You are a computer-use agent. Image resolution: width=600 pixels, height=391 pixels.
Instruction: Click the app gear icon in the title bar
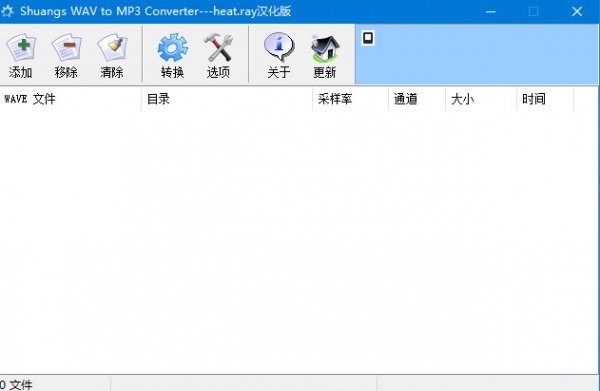pos(7,11)
